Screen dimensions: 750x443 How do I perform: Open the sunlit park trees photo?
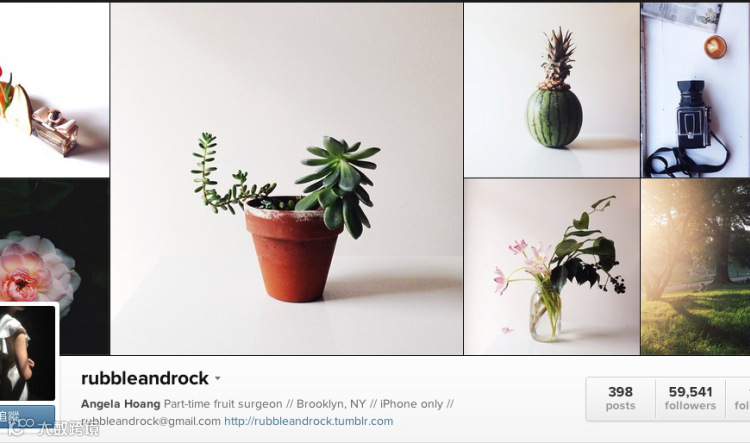tap(695, 267)
